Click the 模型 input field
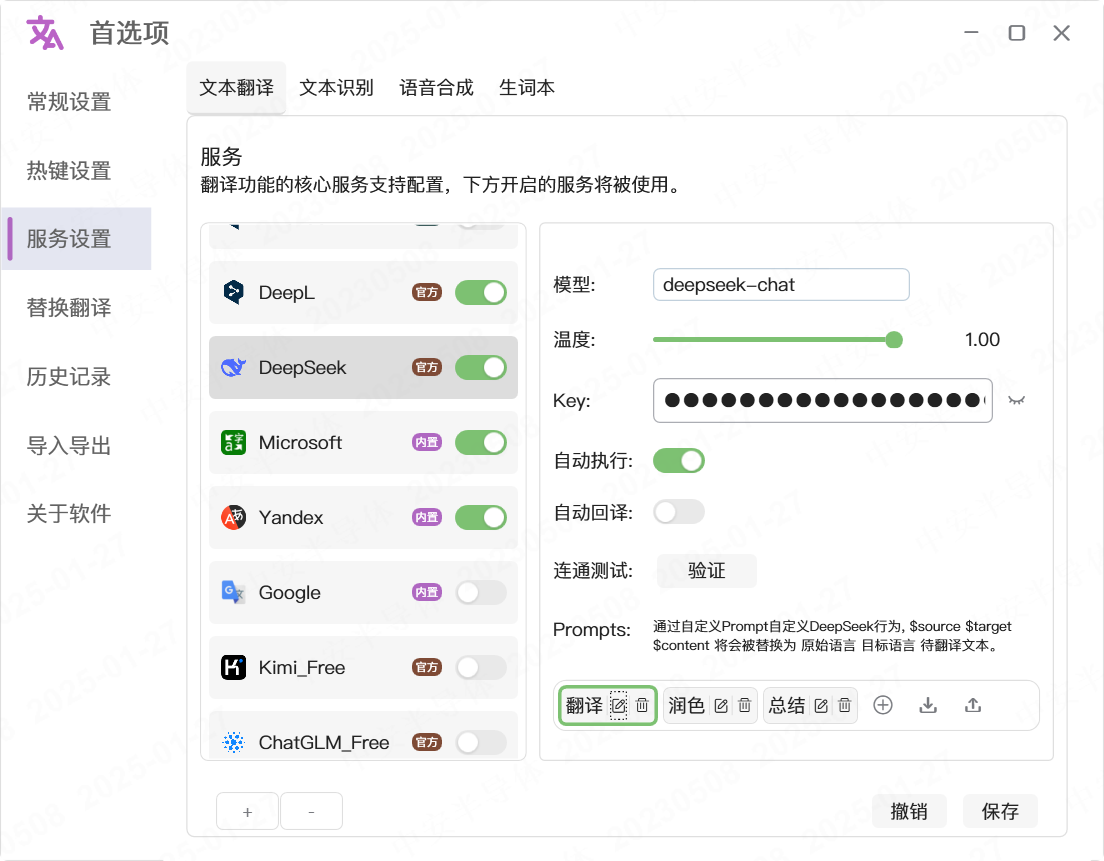 tap(780, 285)
